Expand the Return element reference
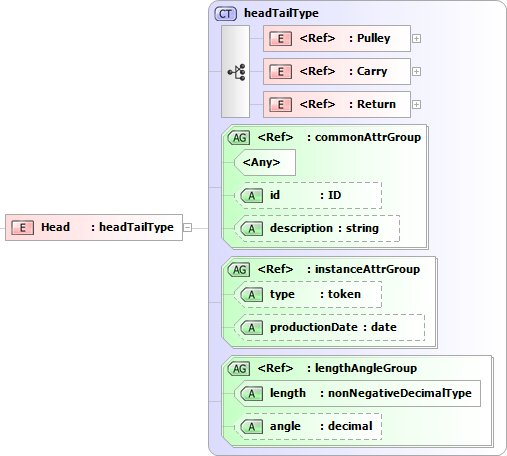This screenshot has width=507, height=456. (x=416, y=105)
